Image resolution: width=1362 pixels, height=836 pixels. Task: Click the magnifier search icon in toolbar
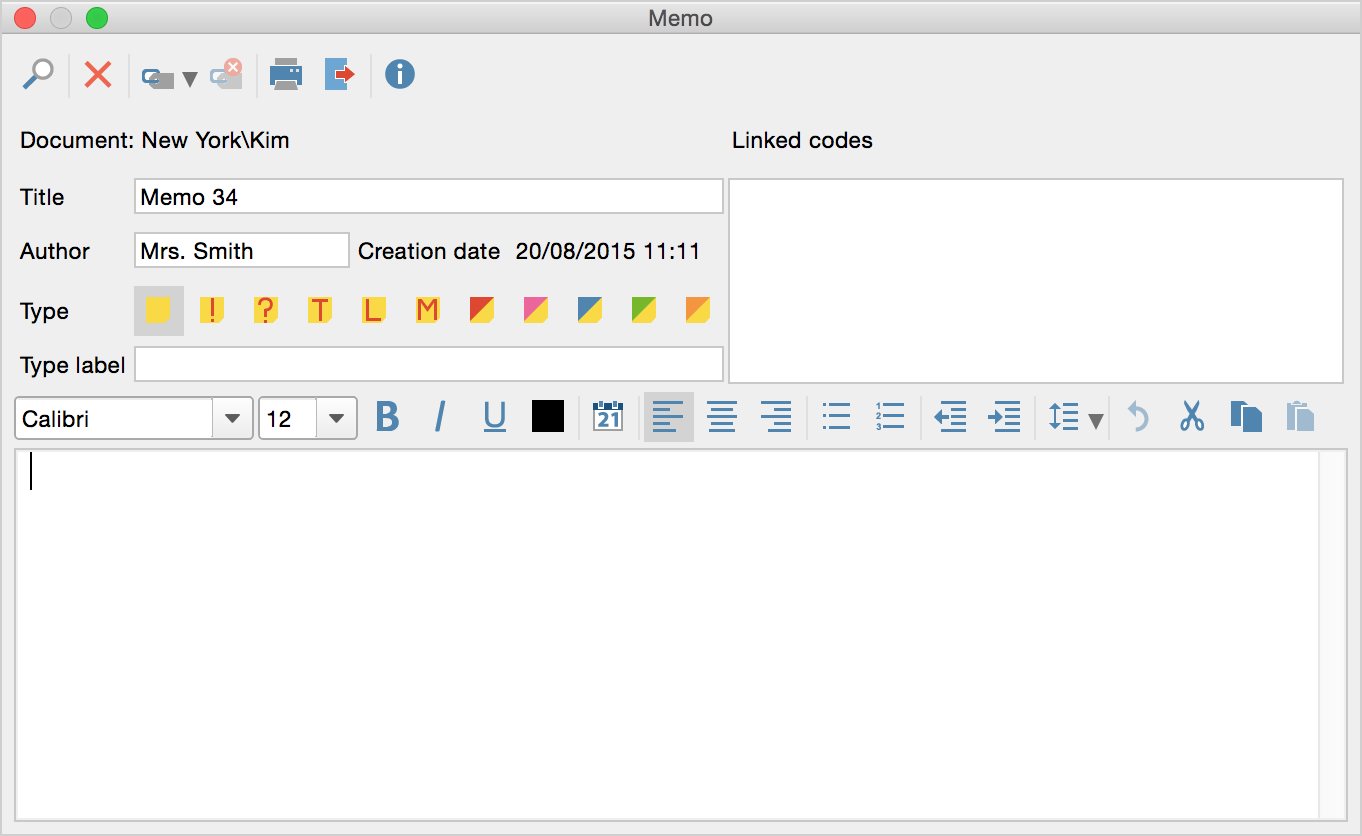coord(38,75)
